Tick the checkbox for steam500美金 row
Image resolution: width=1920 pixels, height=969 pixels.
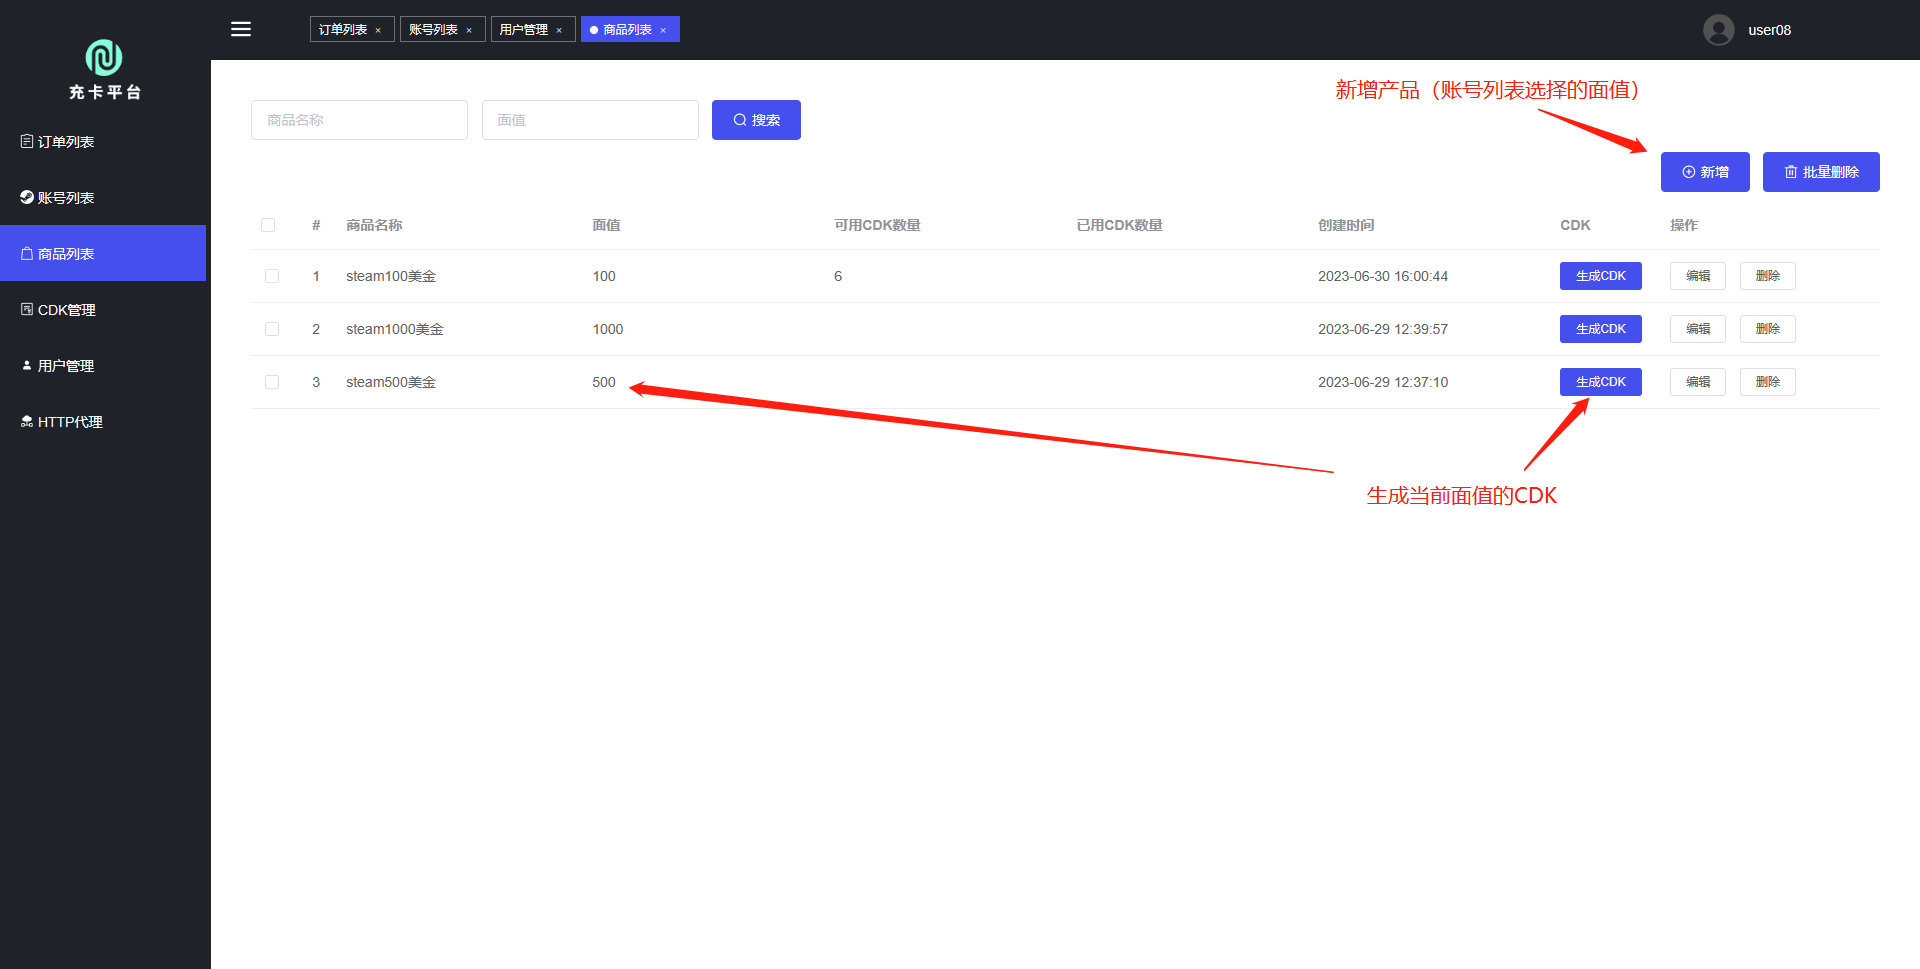pos(272,382)
